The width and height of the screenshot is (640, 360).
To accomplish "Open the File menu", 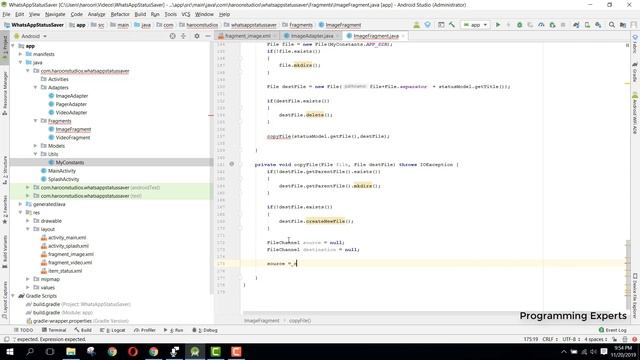I will click(x=6, y=14).
